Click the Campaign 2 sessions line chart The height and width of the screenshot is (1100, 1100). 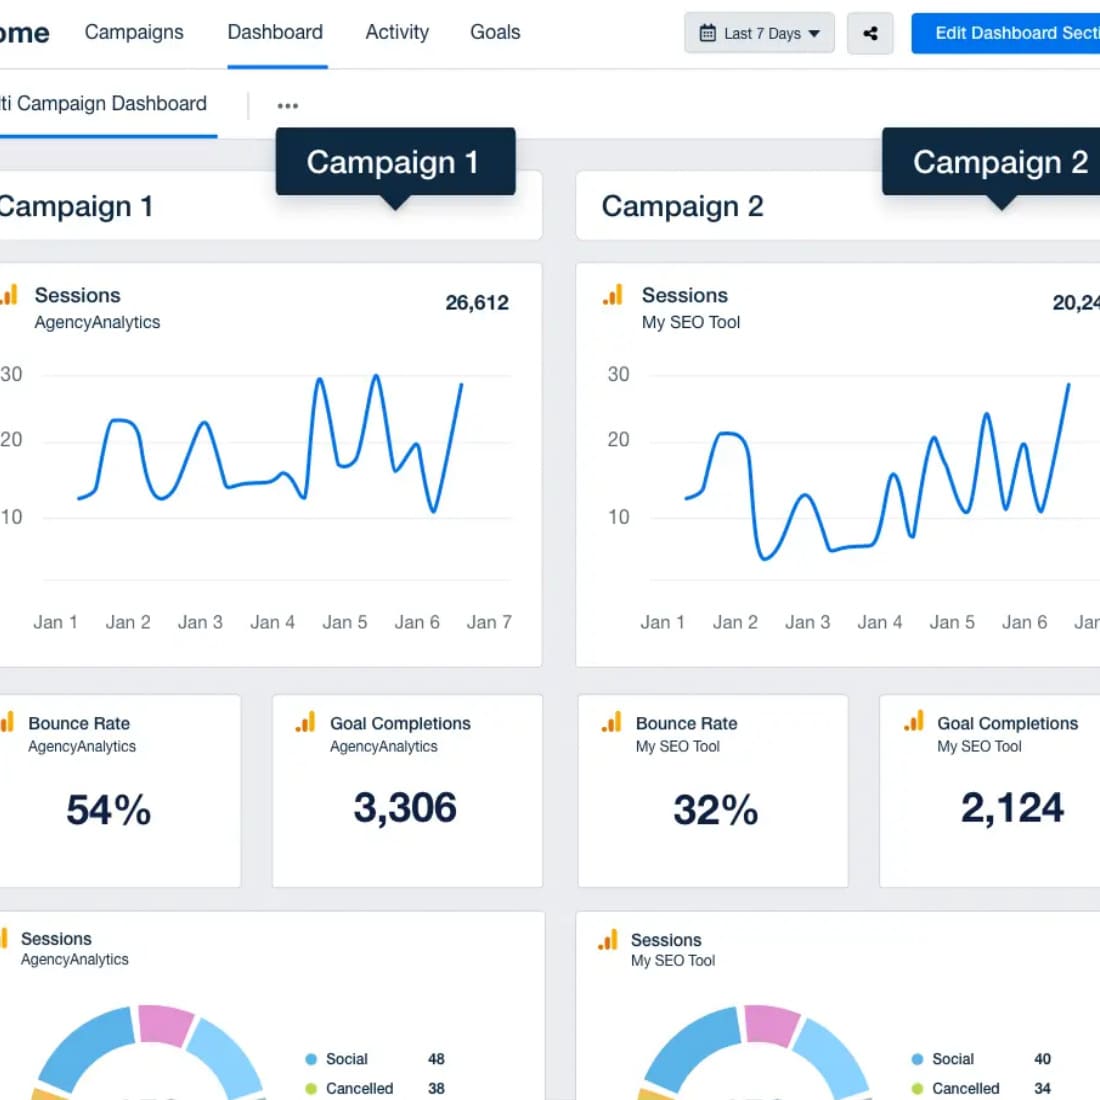(877, 471)
